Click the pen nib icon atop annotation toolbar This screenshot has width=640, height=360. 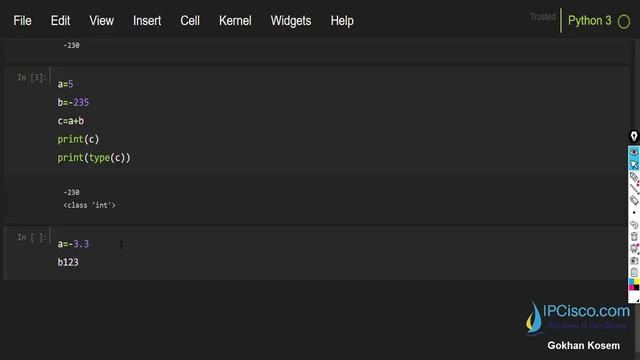coord(634,136)
